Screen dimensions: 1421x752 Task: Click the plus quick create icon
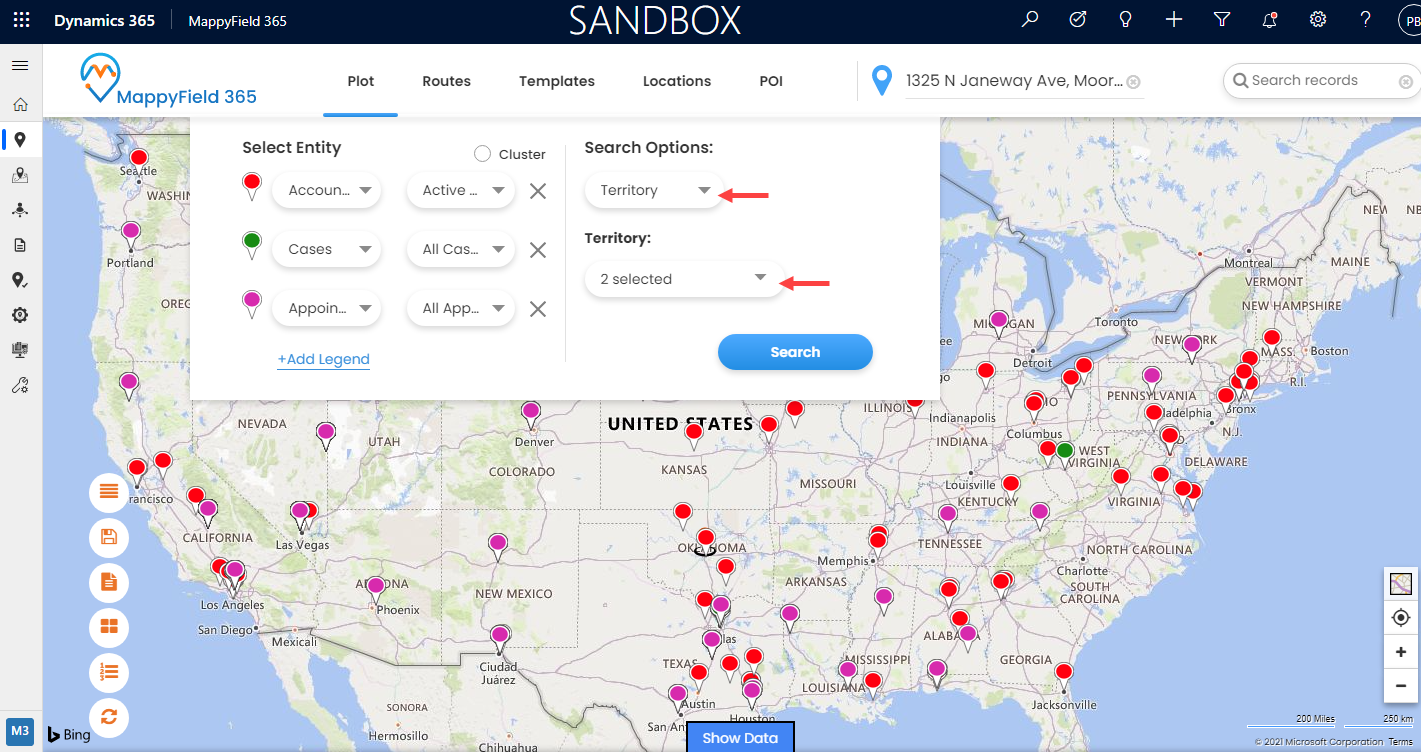1174,19
